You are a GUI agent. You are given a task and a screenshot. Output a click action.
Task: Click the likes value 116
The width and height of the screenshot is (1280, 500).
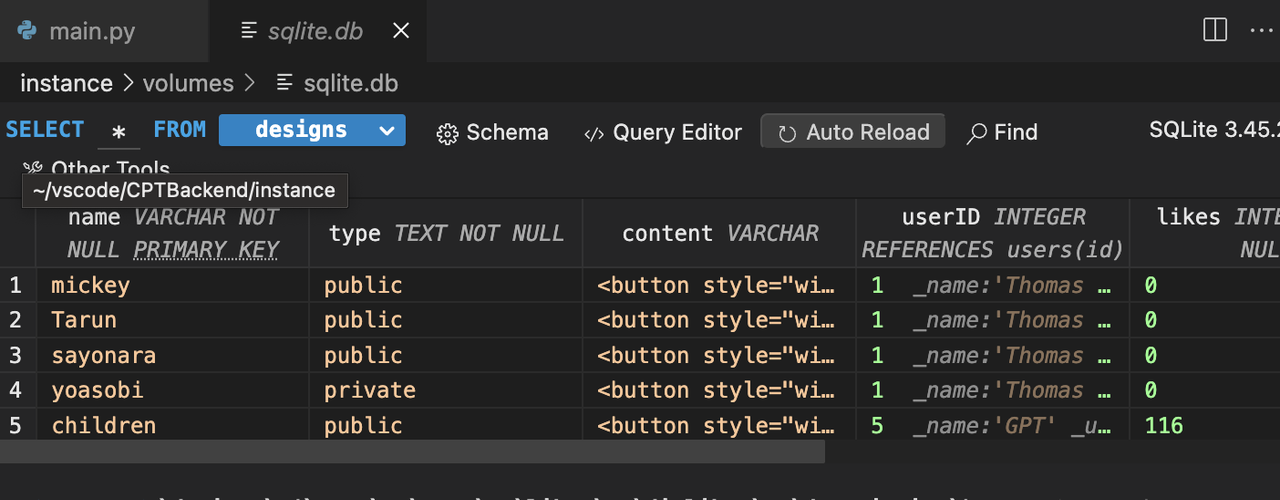point(1164,425)
